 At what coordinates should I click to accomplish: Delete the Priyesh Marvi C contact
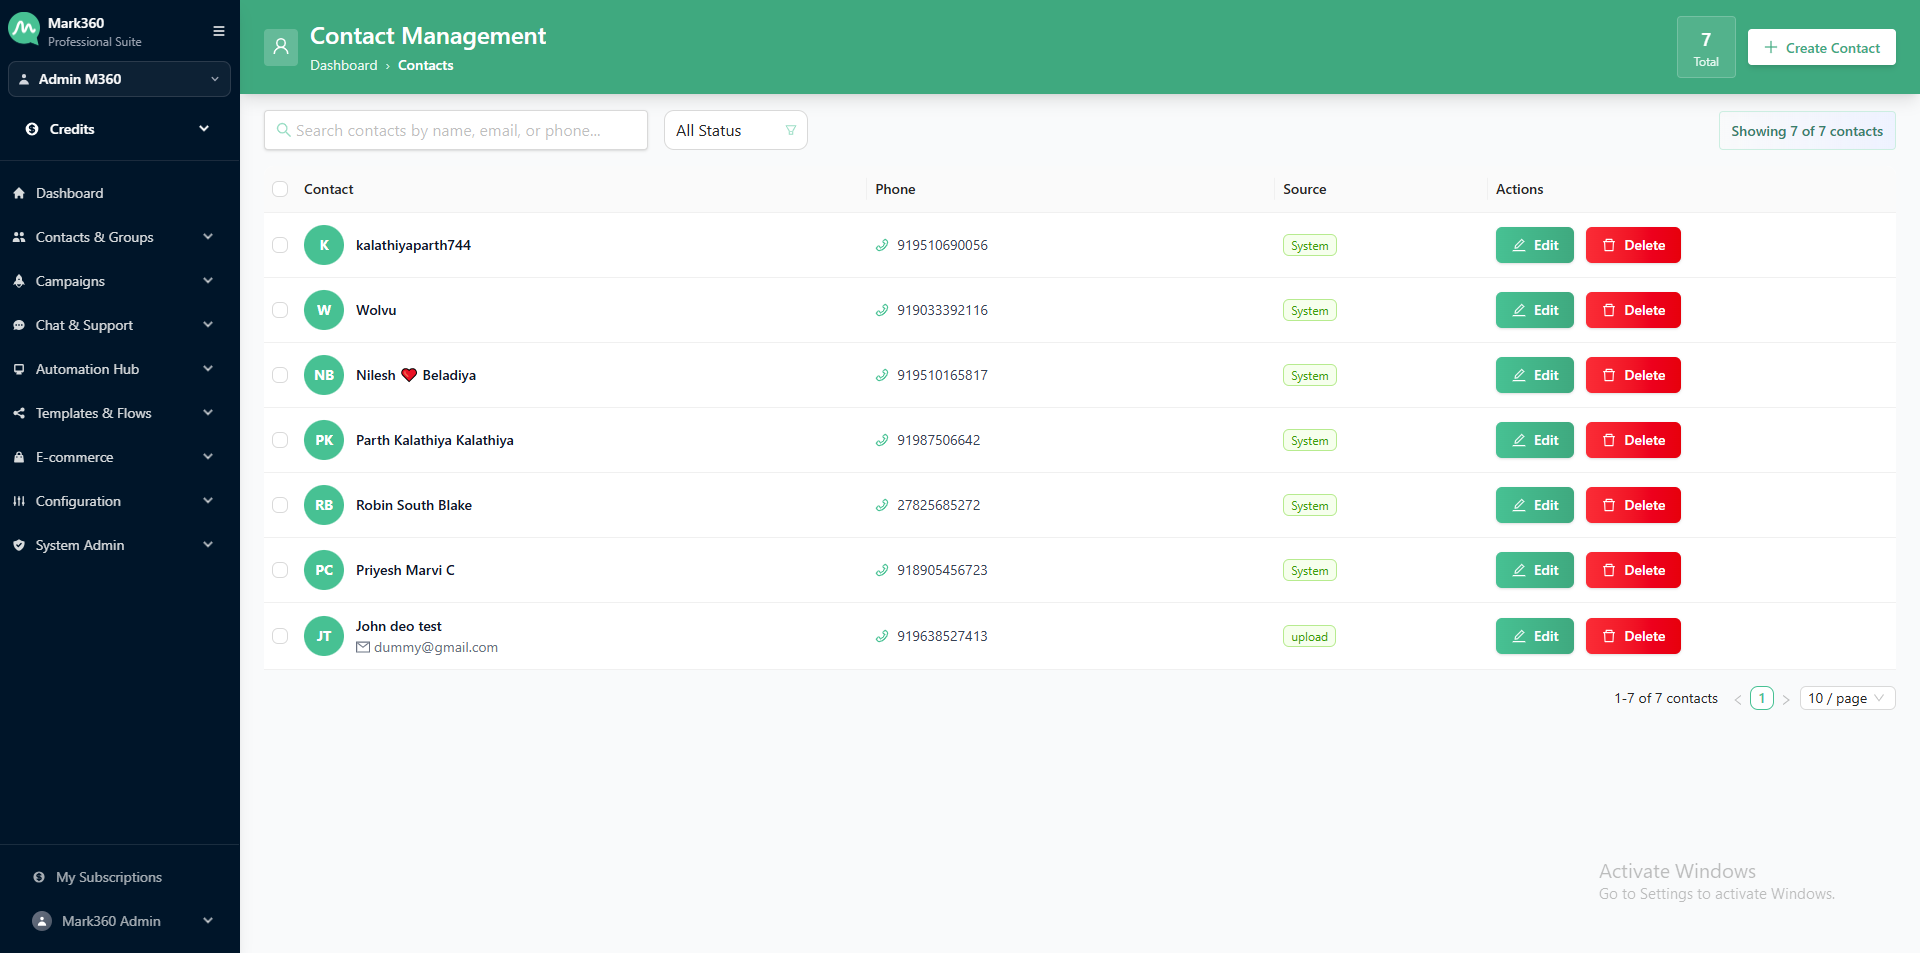pos(1632,570)
